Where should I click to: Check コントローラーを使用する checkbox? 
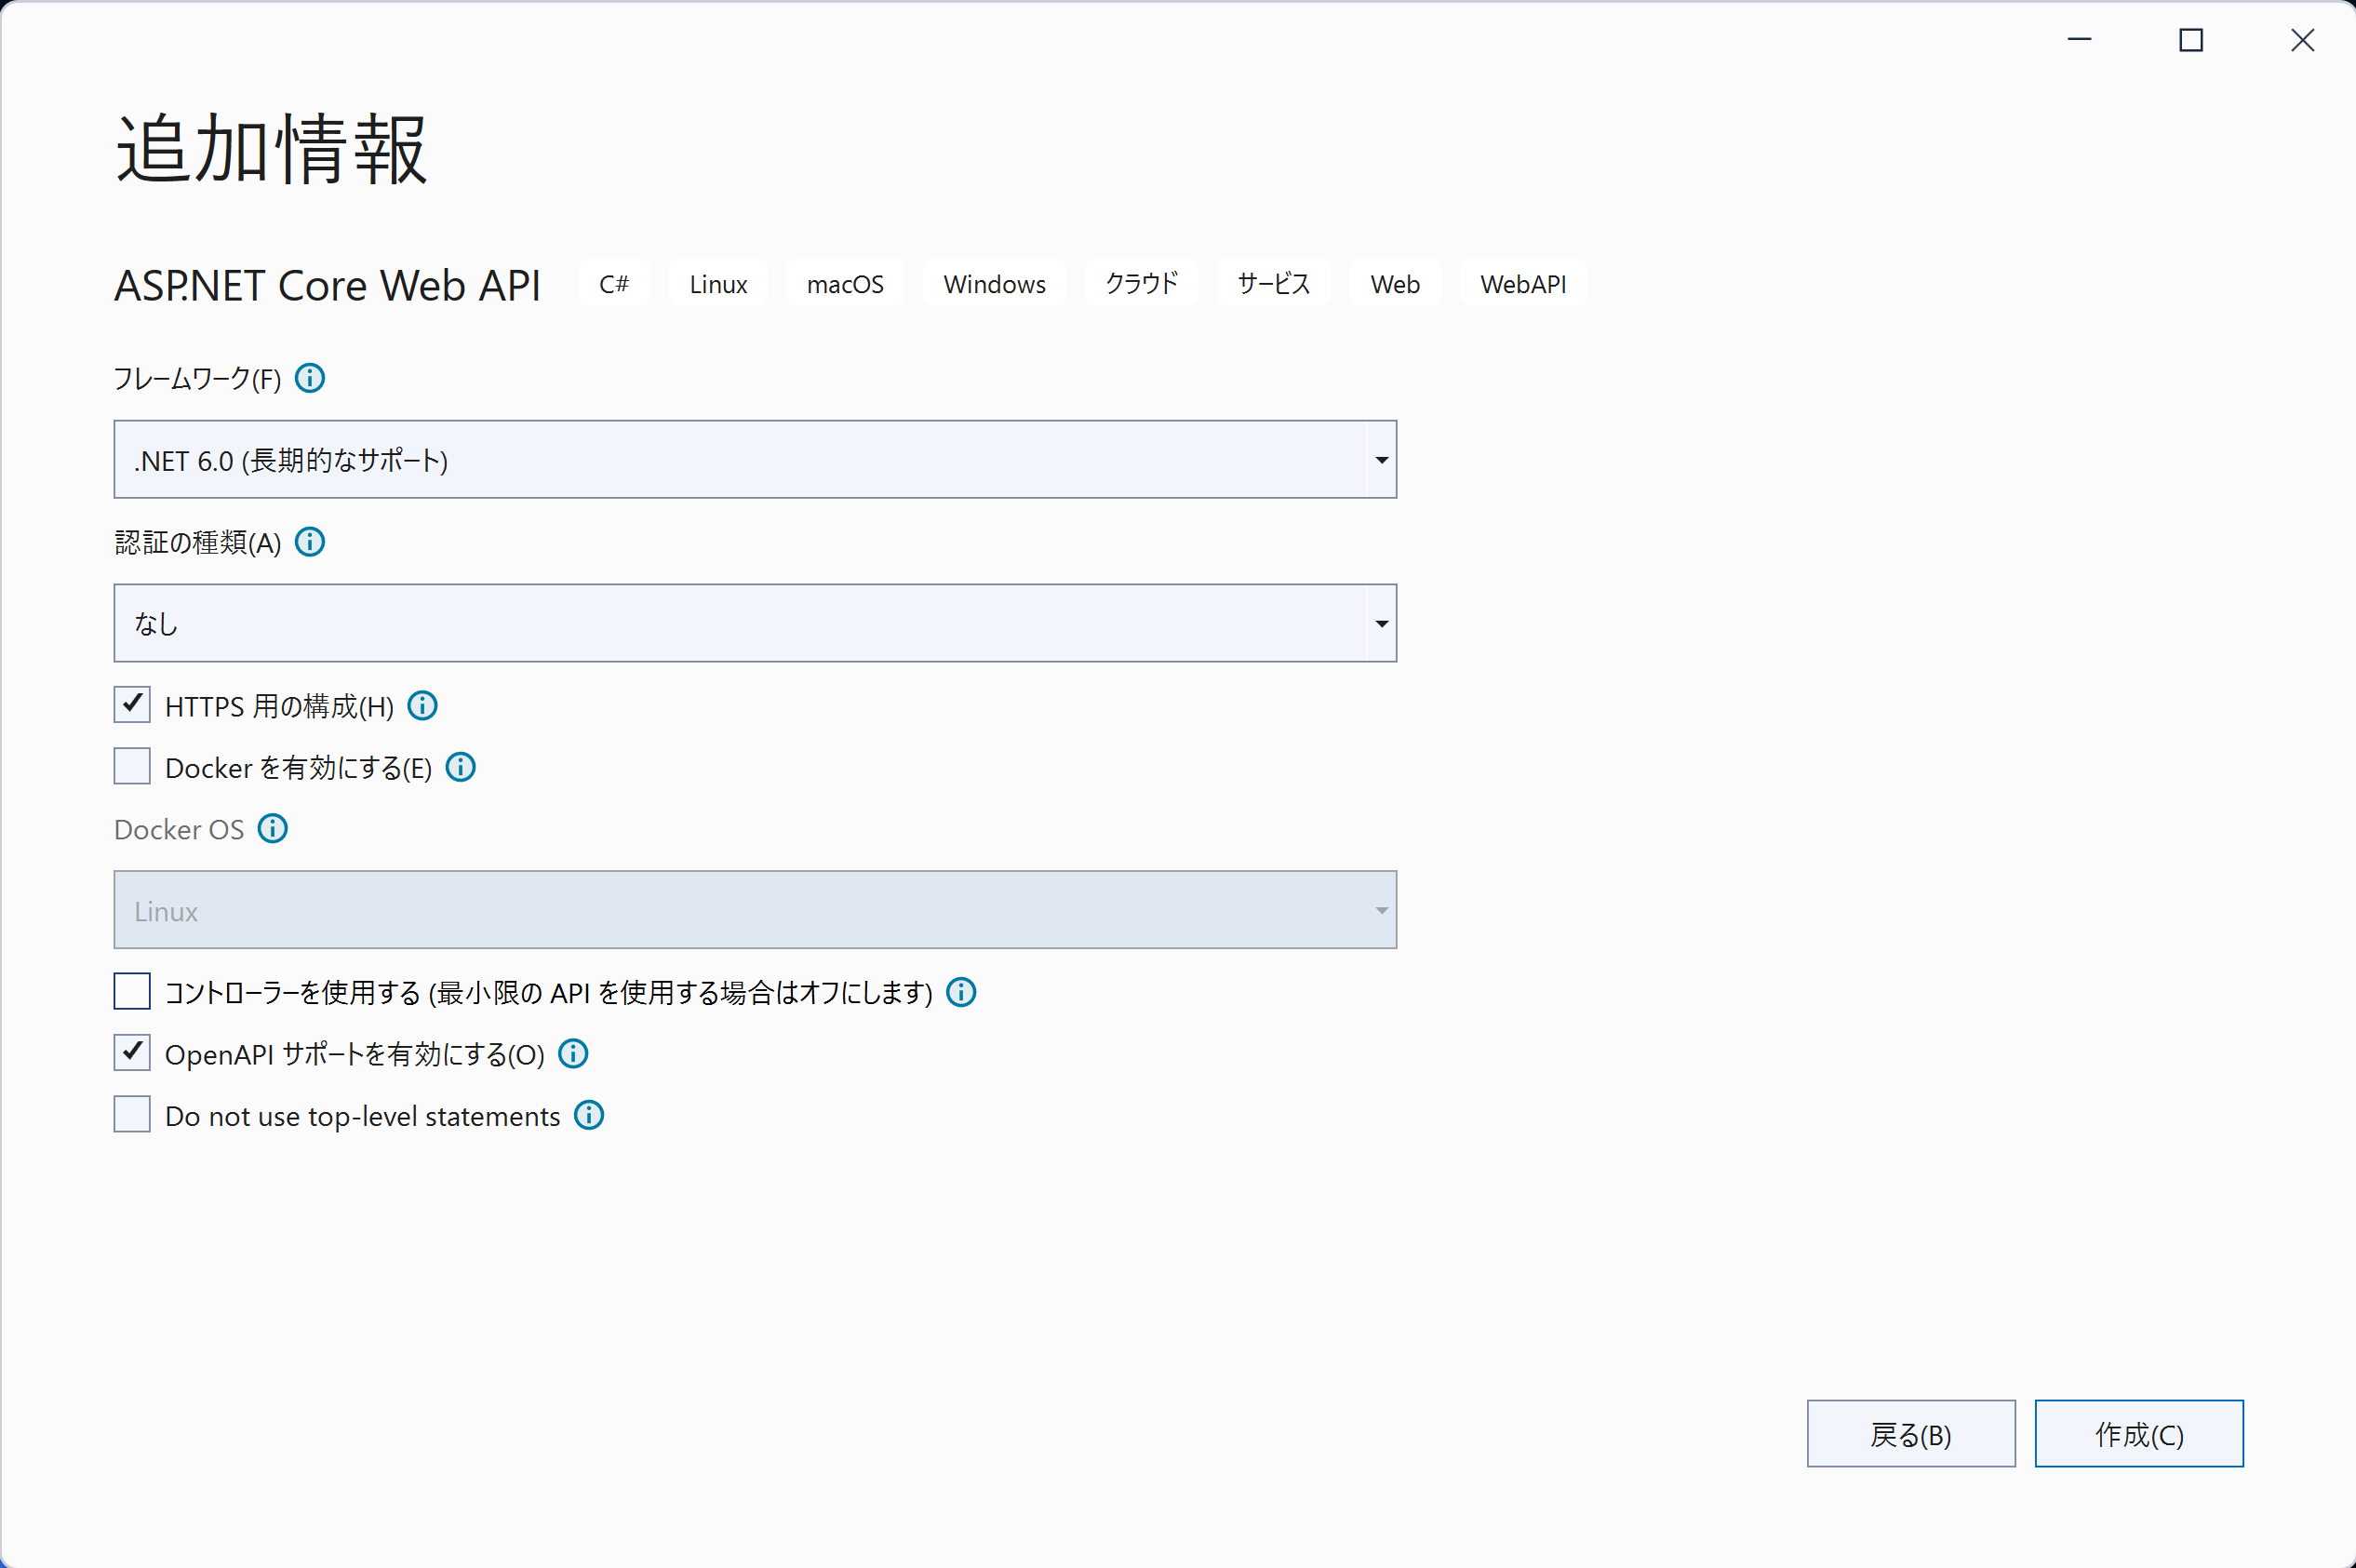[132, 992]
